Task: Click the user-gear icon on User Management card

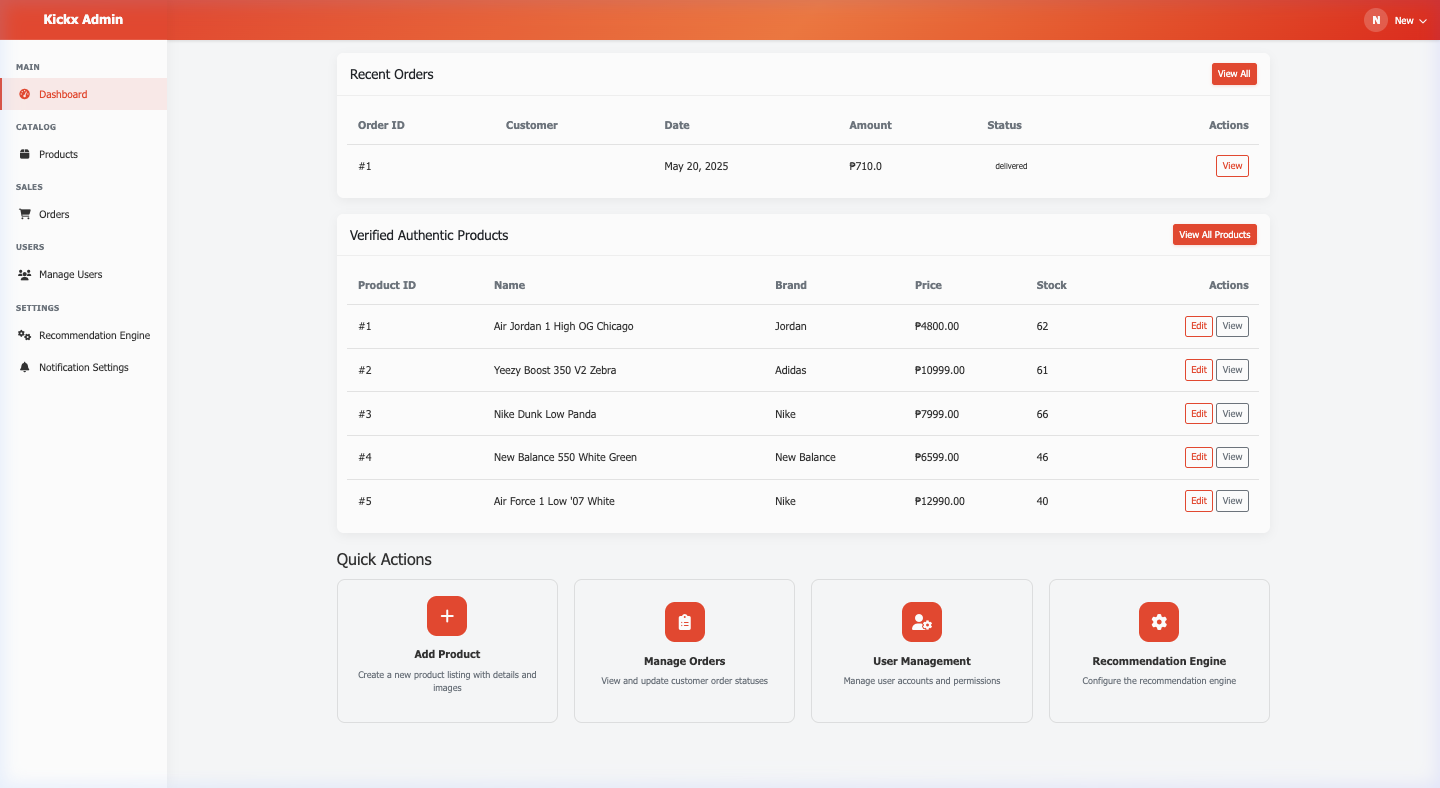Action: point(922,622)
